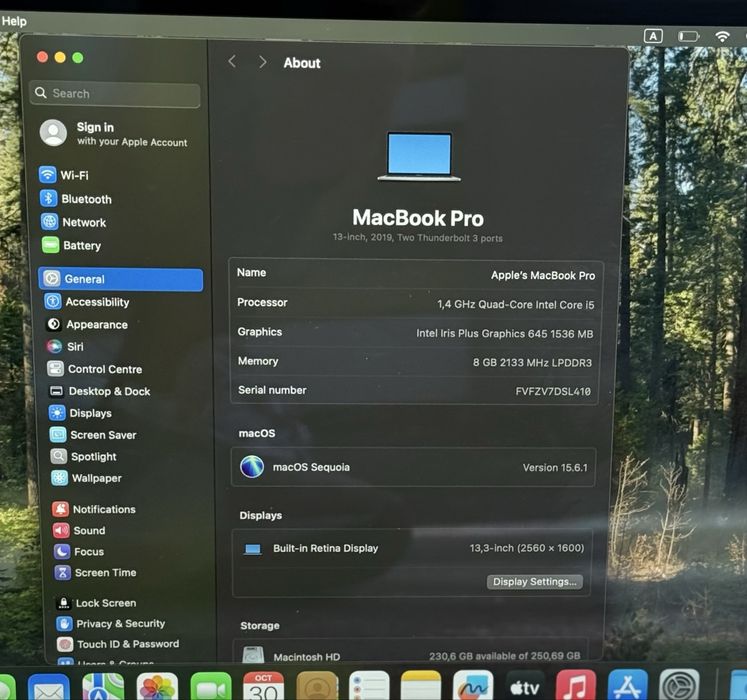Click the input source A icon in menu bar

point(653,36)
